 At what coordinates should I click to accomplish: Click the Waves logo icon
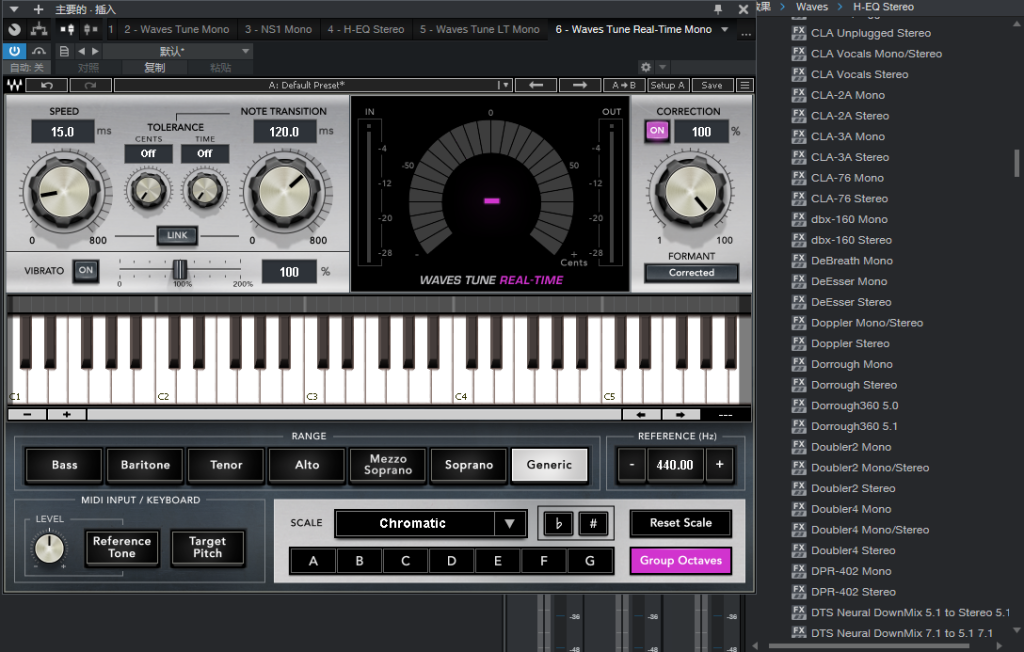(14, 85)
